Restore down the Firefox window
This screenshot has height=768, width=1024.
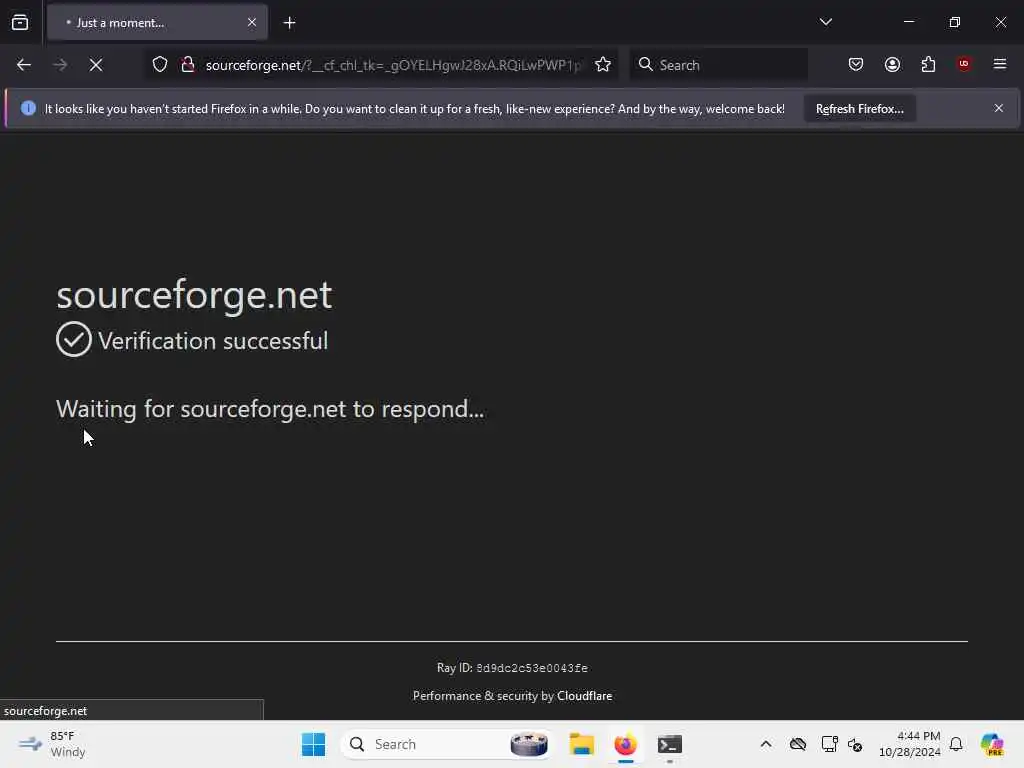click(x=954, y=22)
